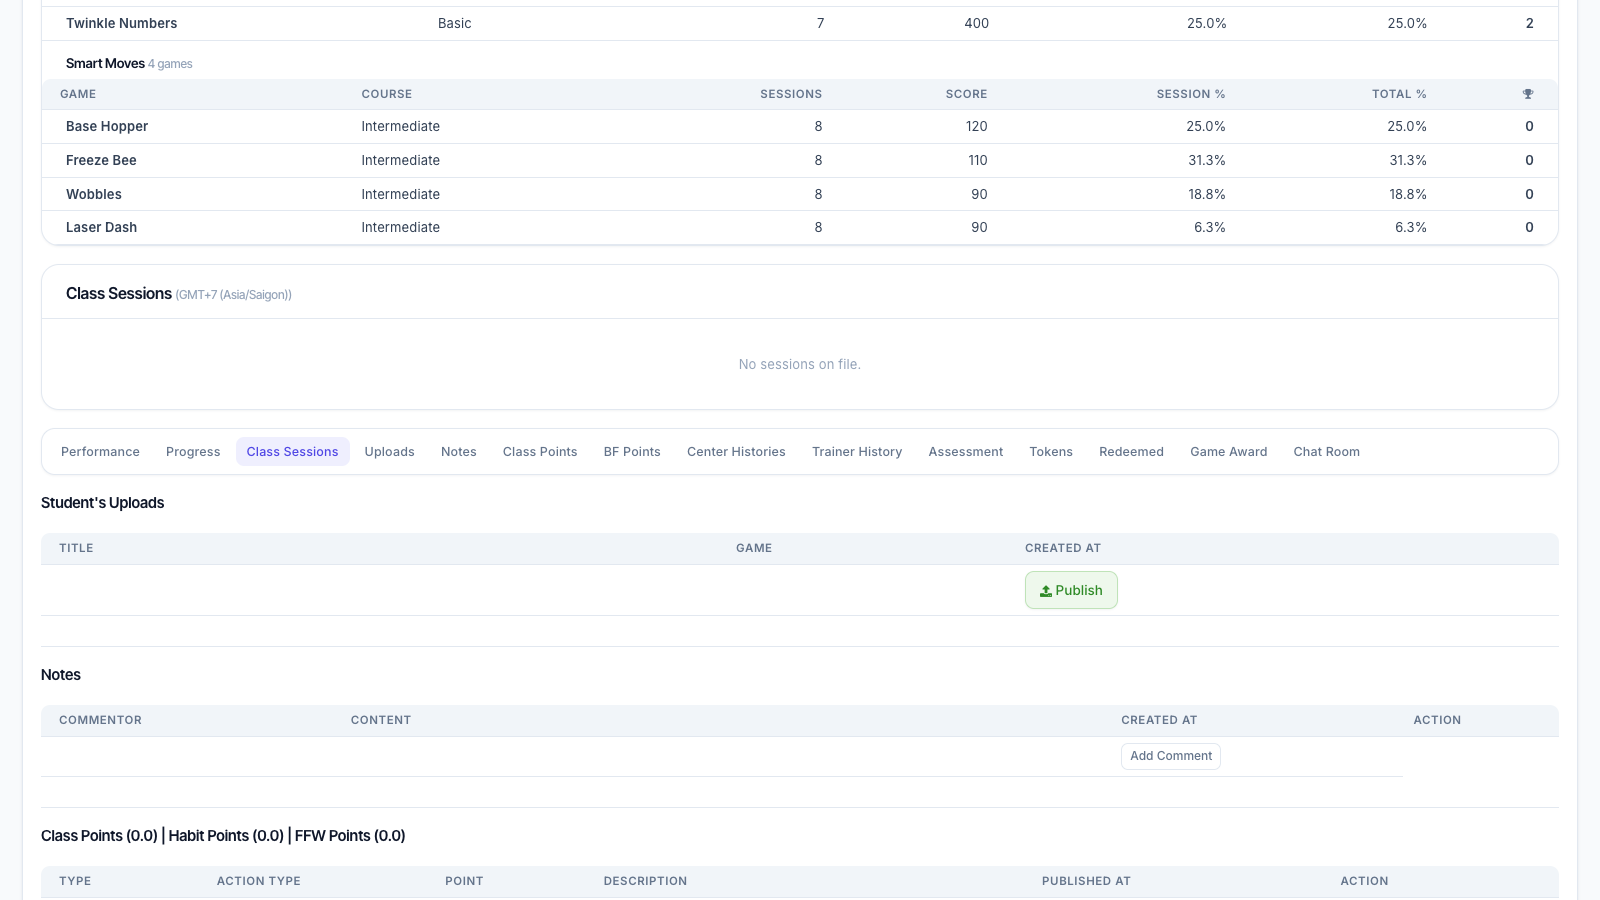Open the Chat Room tab

[1327, 452]
